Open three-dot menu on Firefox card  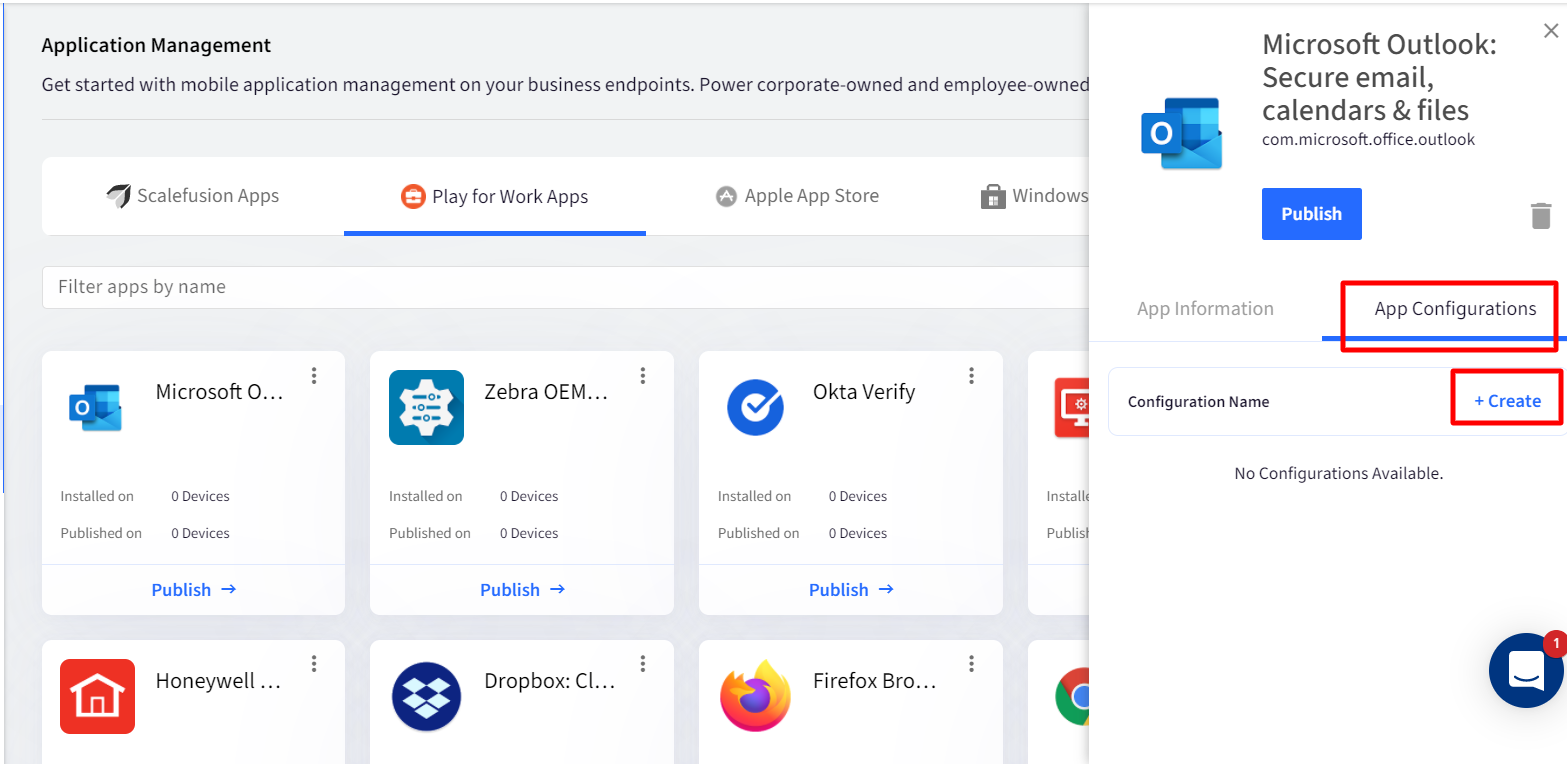(971, 664)
